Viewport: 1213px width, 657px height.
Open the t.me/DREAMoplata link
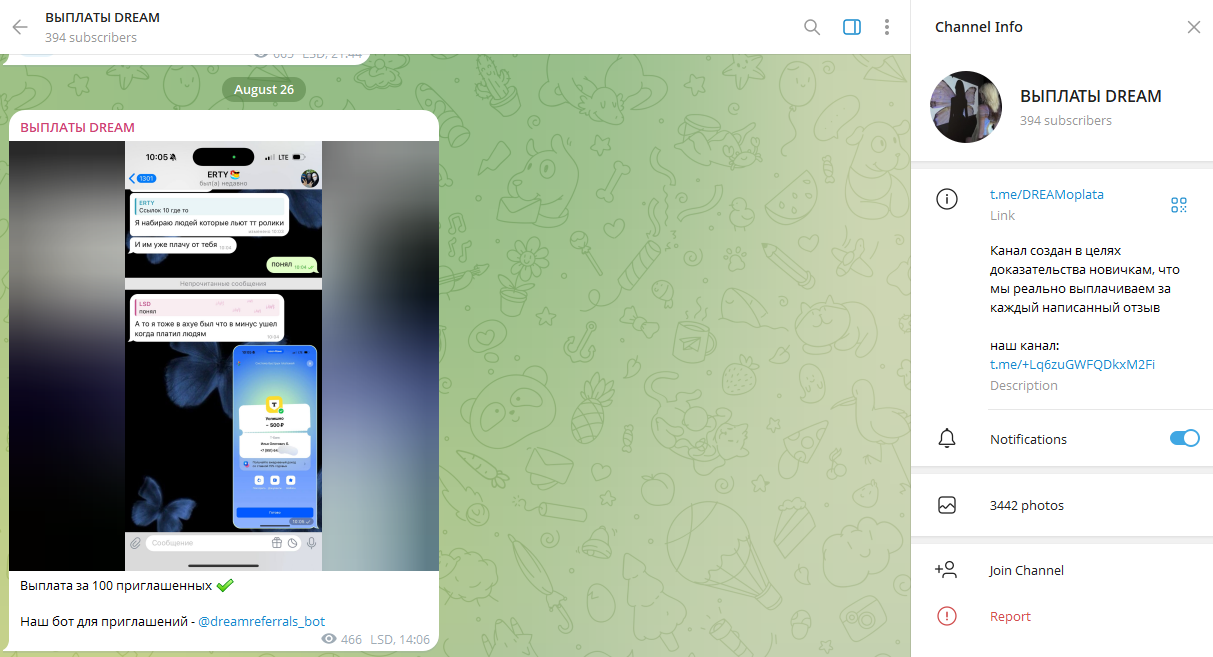coord(1046,195)
